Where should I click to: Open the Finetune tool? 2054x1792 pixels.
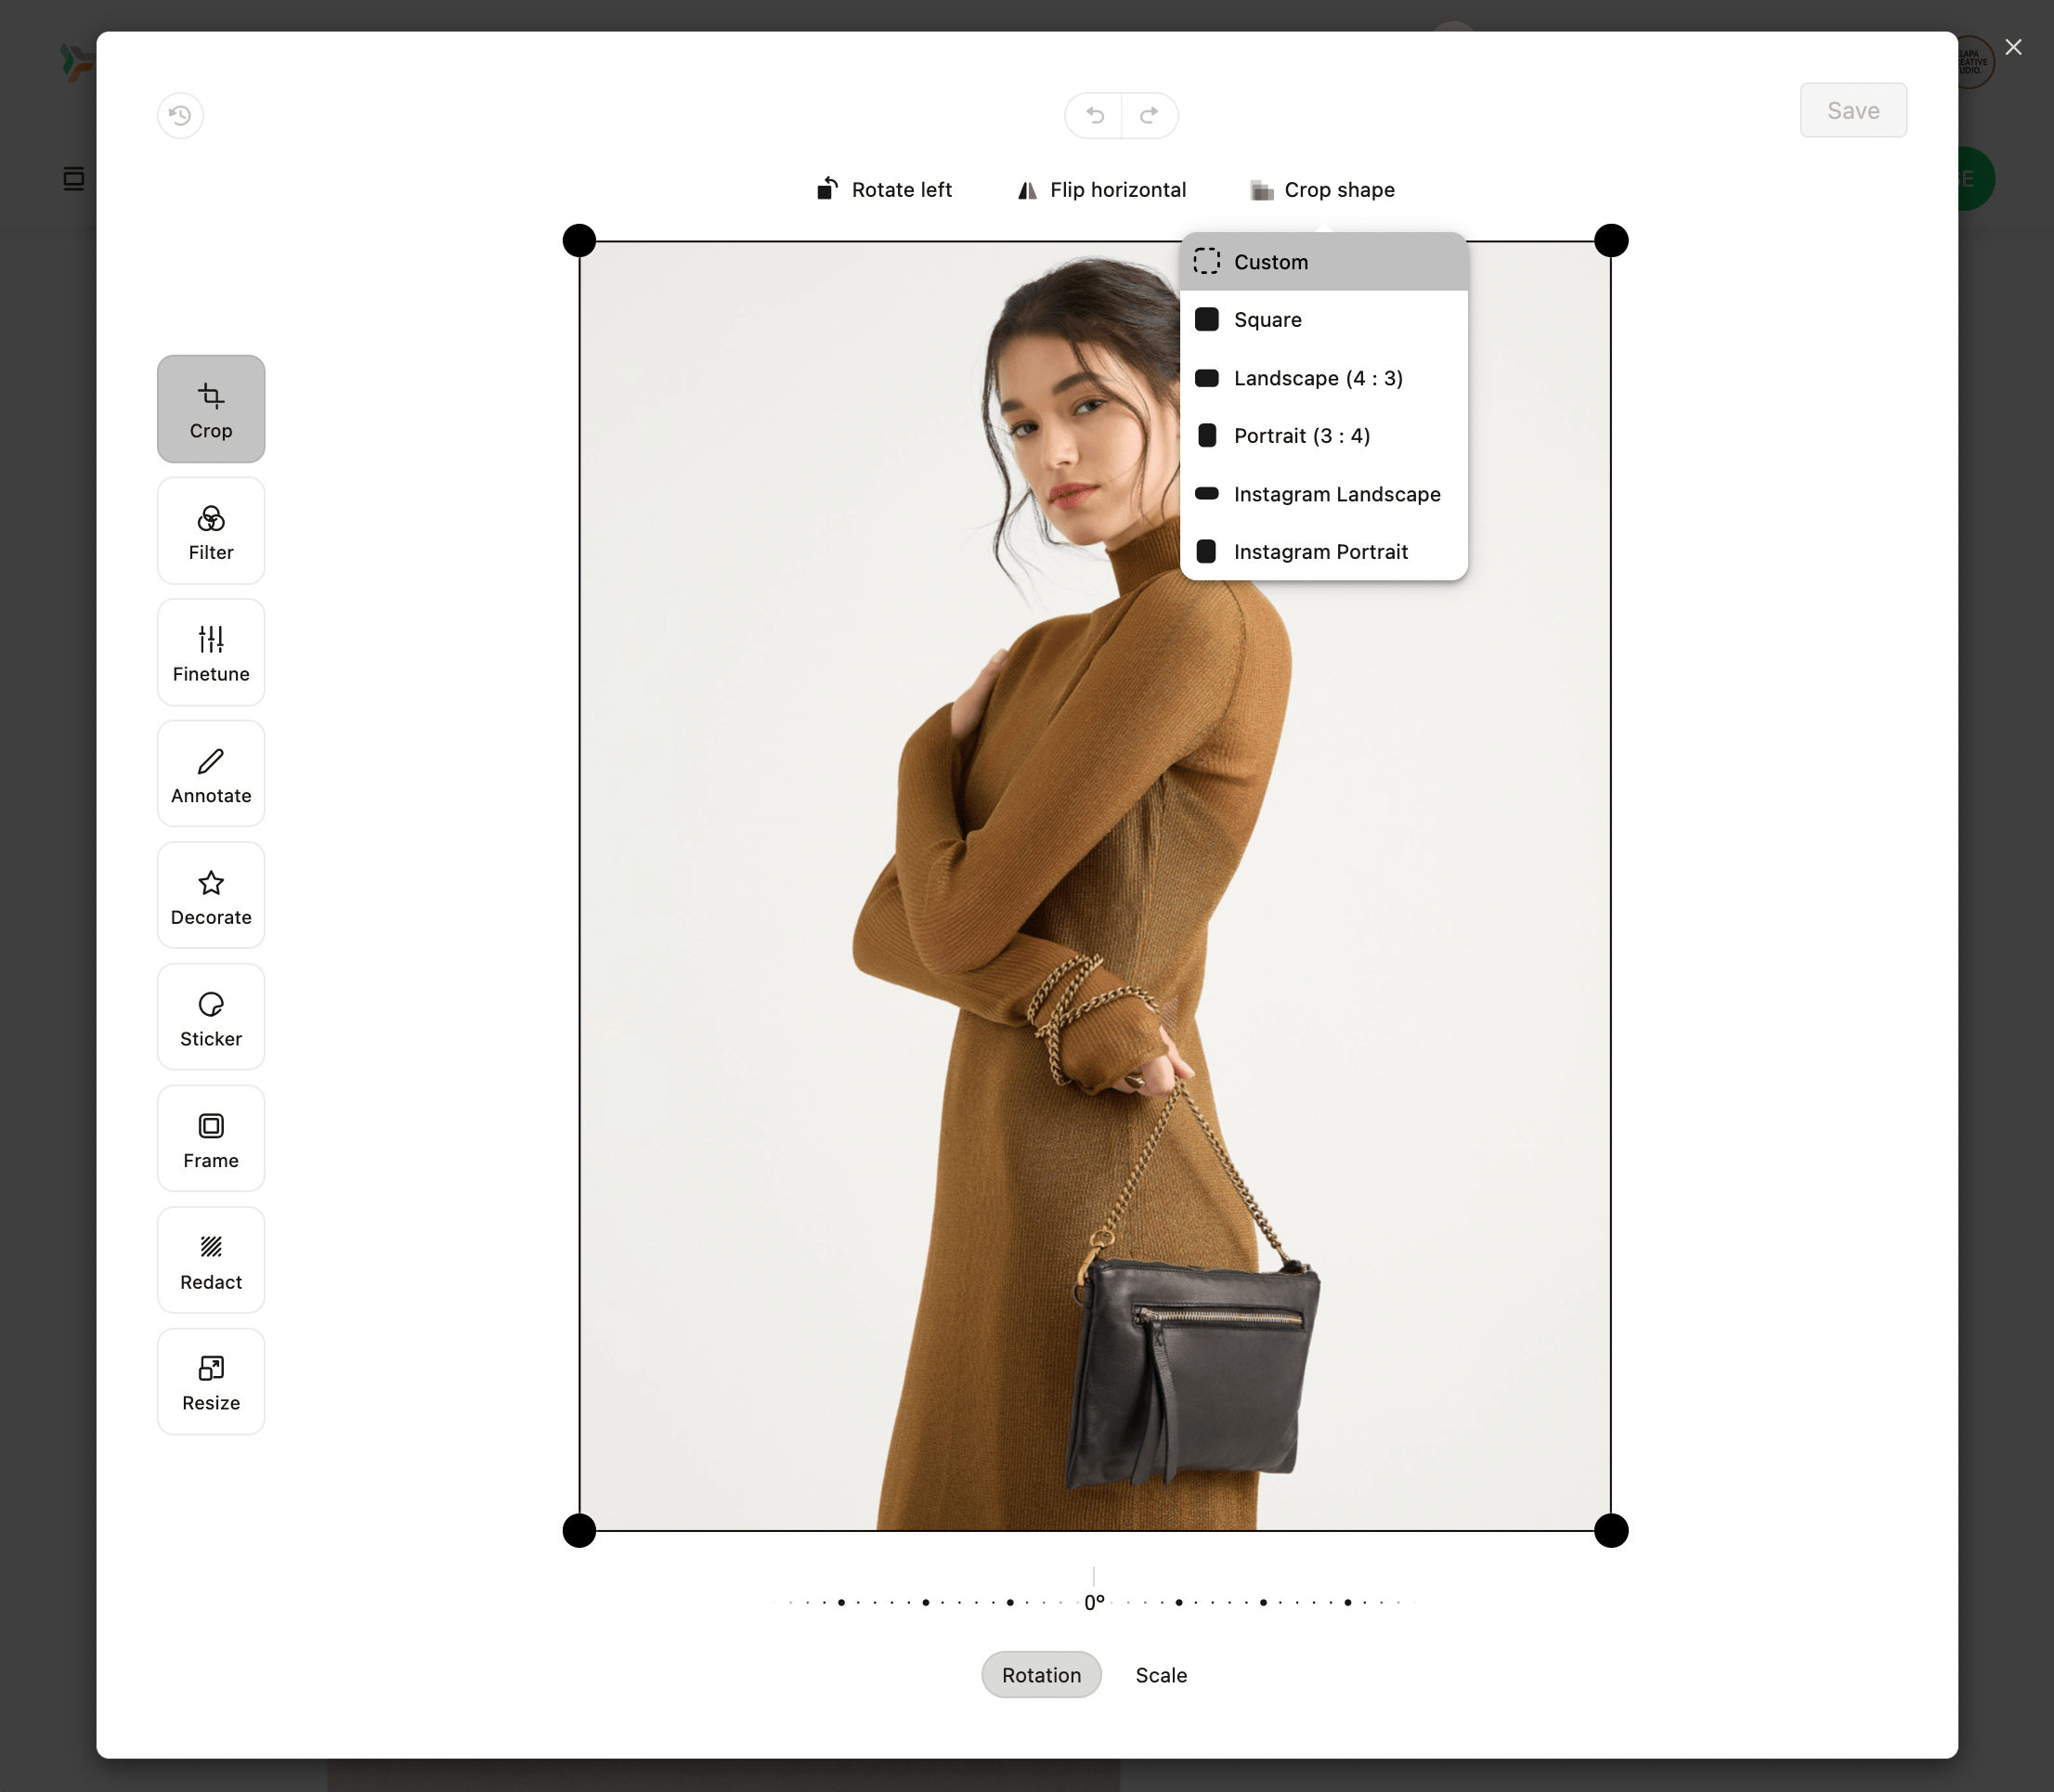tap(211, 652)
